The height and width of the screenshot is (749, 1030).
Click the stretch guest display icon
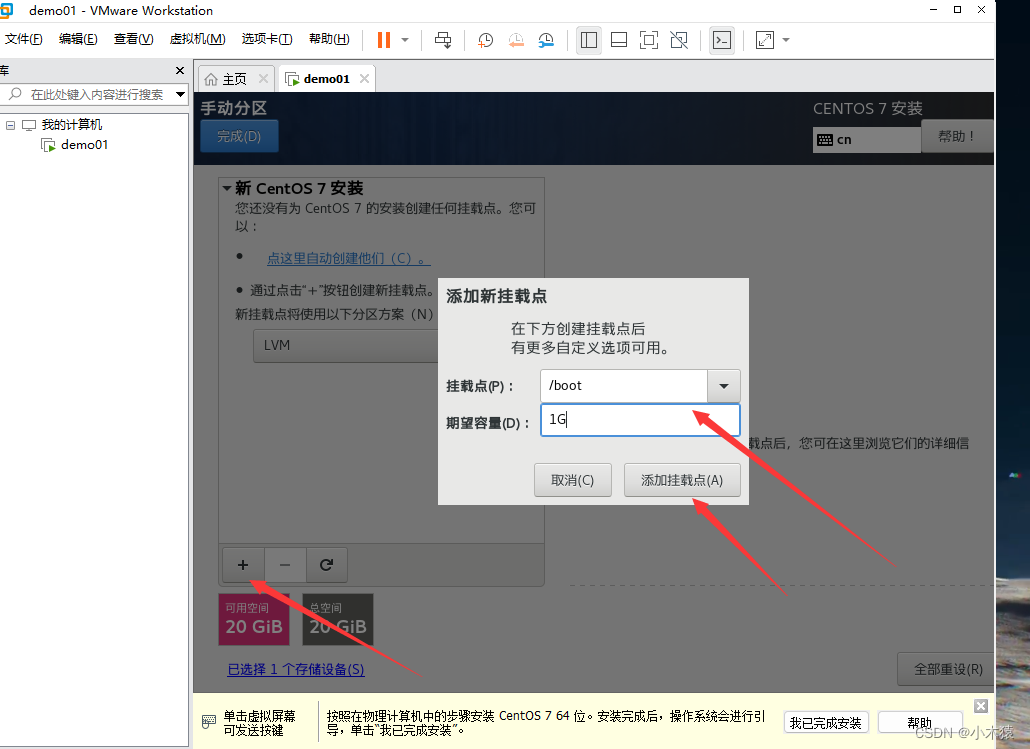765,40
